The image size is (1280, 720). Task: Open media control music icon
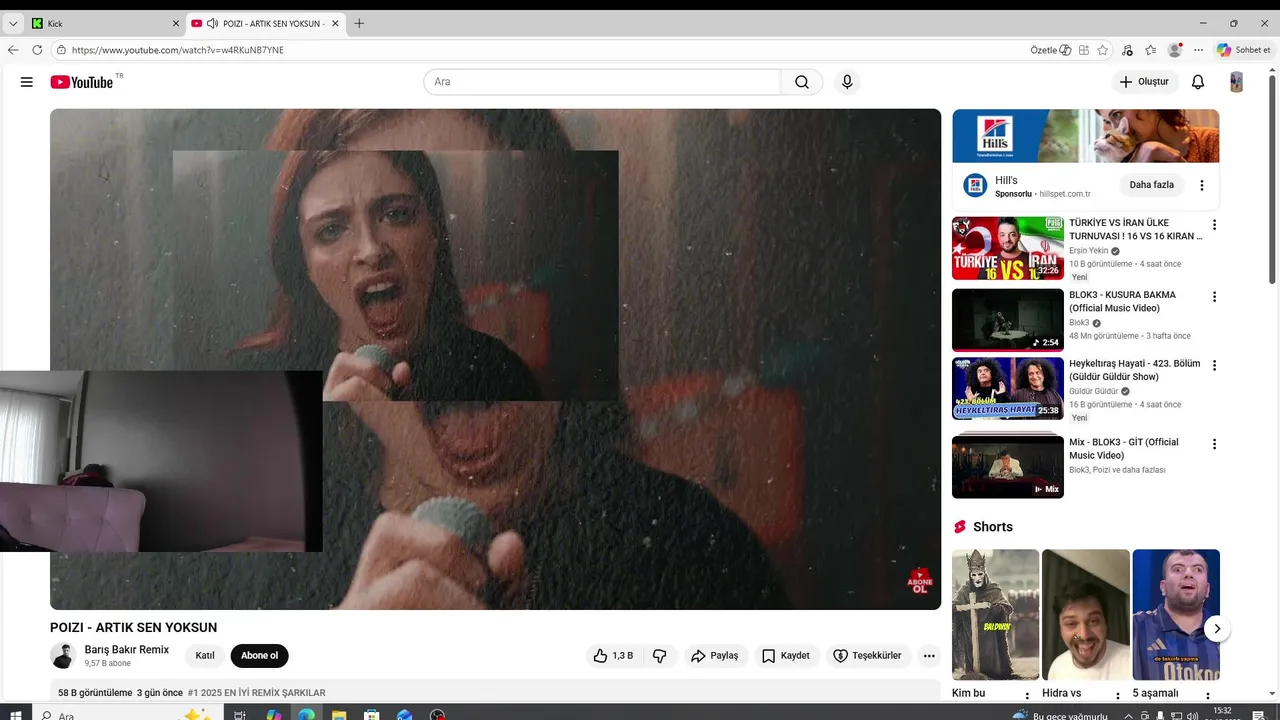(x=1127, y=50)
